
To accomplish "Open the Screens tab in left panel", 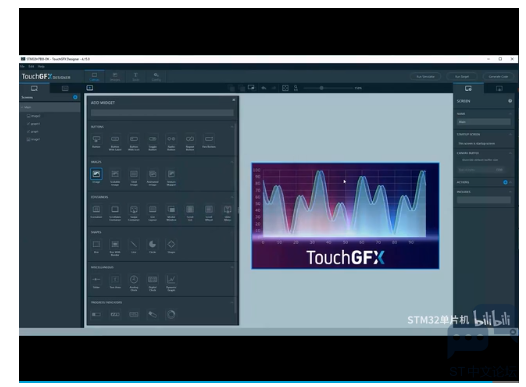I will tap(35, 88).
